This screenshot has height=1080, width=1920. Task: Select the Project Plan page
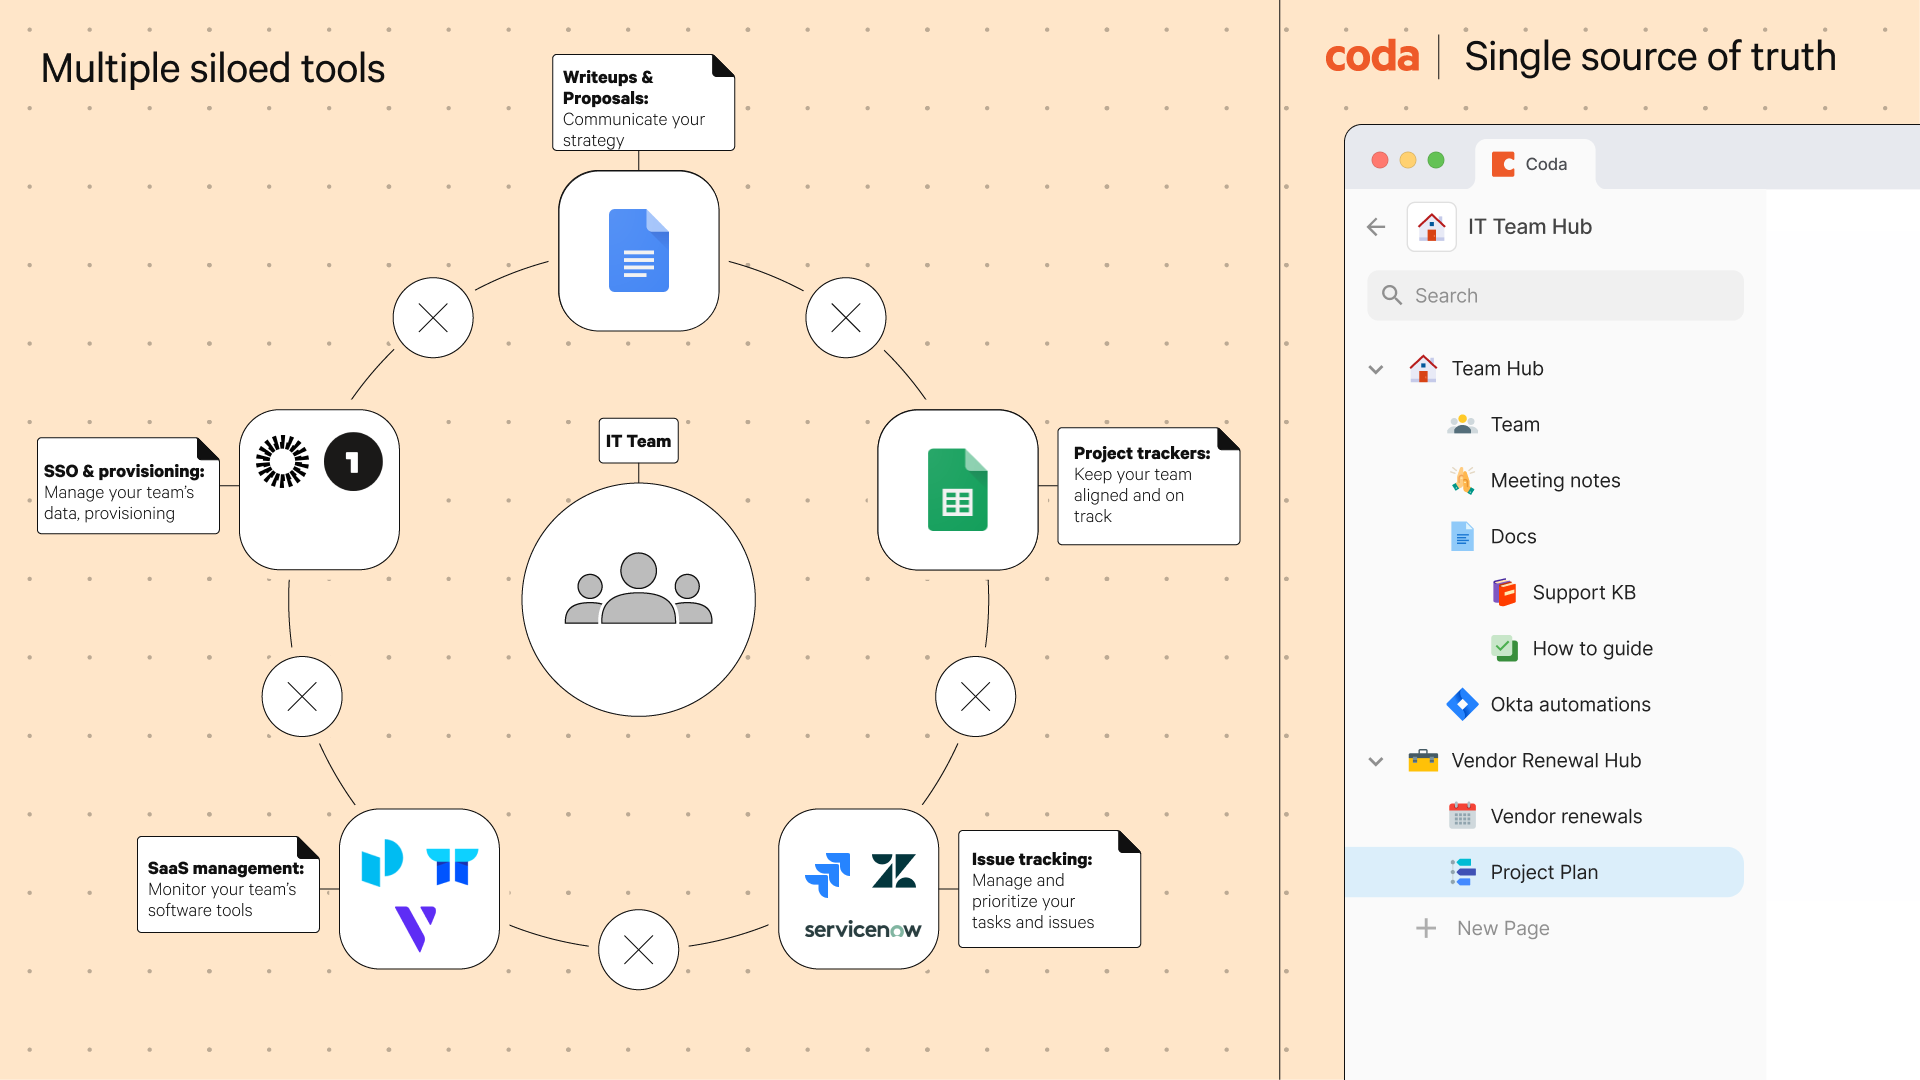(x=1544, y=872)
